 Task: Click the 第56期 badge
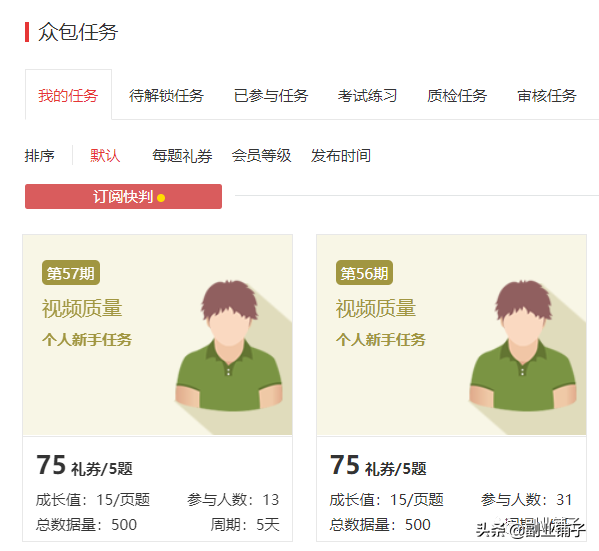pos(364,273)
